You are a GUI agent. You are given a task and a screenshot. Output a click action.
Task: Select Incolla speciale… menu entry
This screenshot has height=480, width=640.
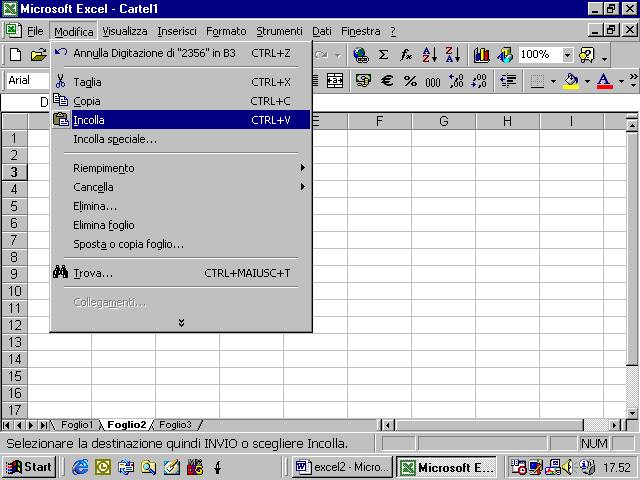tap(180, 139)
